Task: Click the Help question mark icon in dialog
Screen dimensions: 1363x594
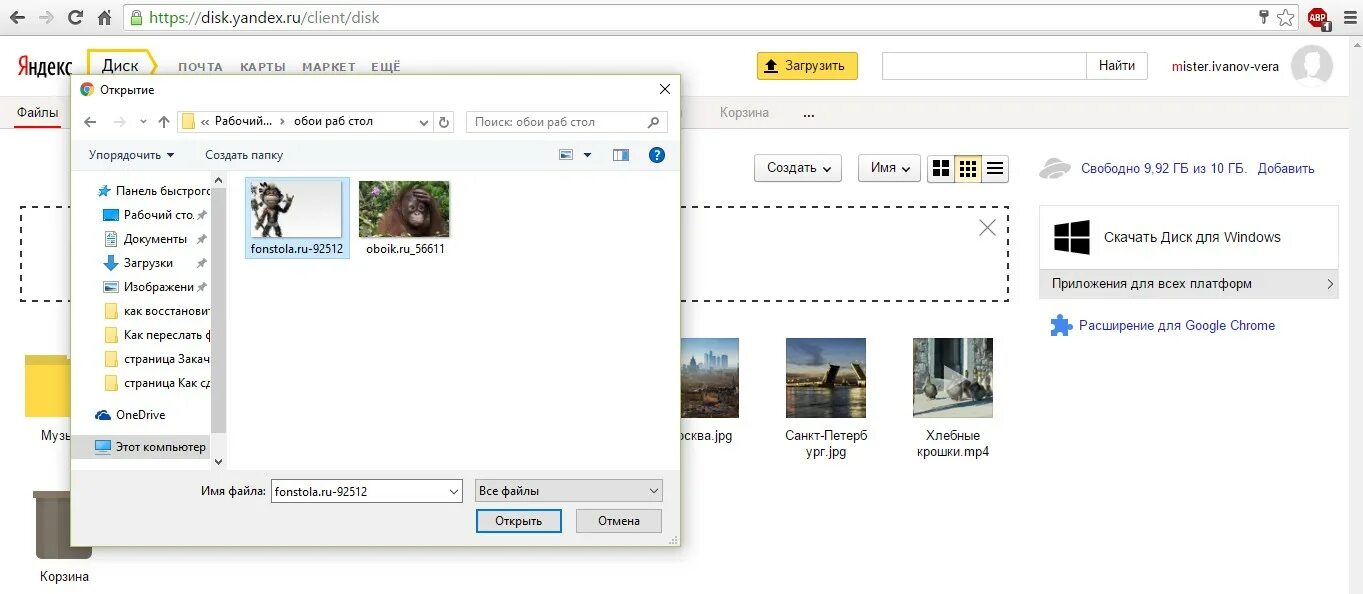Action: tap(656, 155)
